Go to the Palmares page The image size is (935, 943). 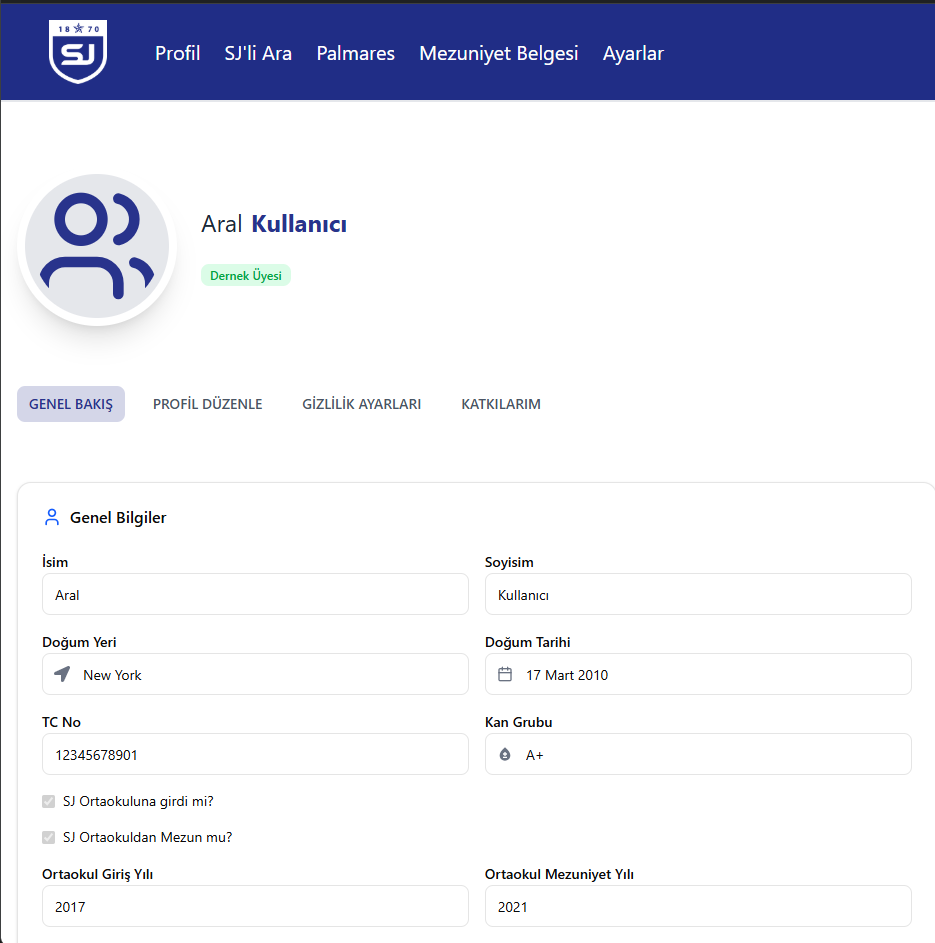(x=355, y=54)
